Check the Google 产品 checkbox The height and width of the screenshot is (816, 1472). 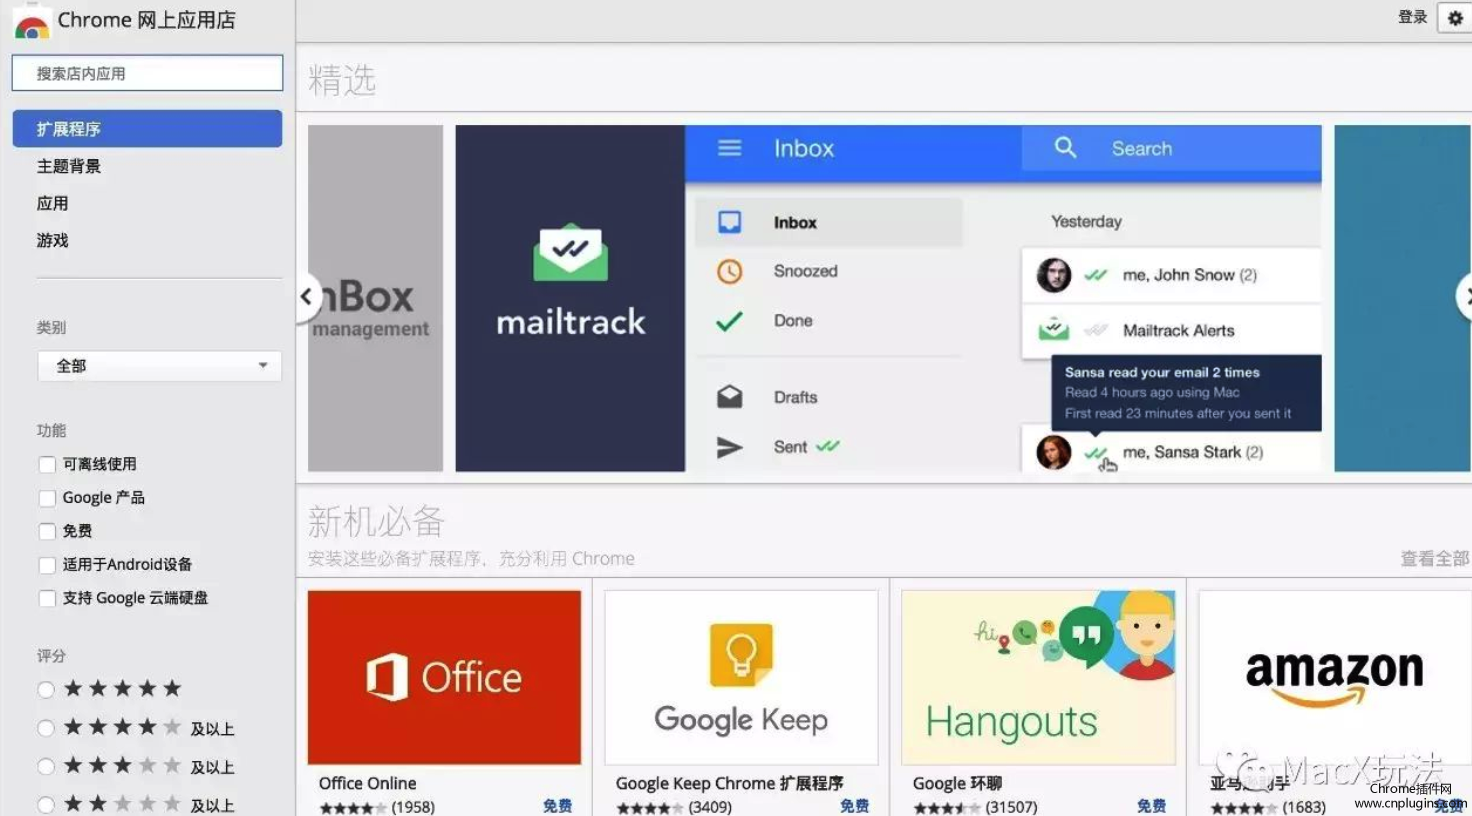coord(47,498)
